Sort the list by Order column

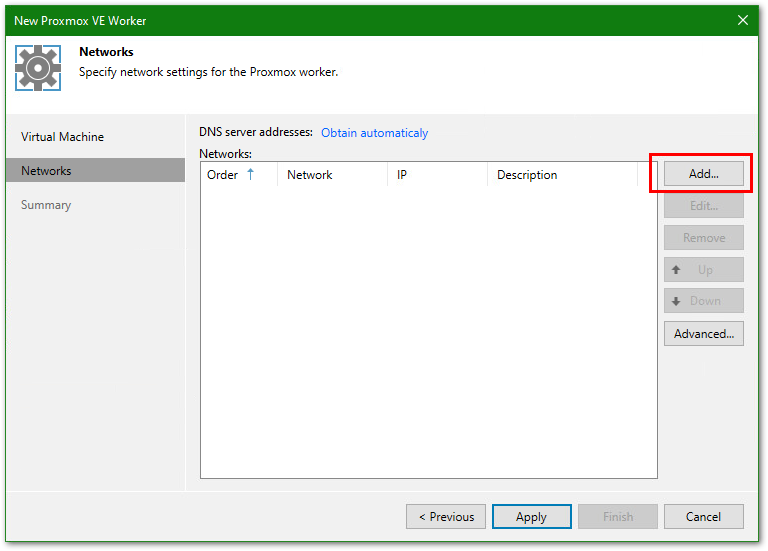pos(230,175)
